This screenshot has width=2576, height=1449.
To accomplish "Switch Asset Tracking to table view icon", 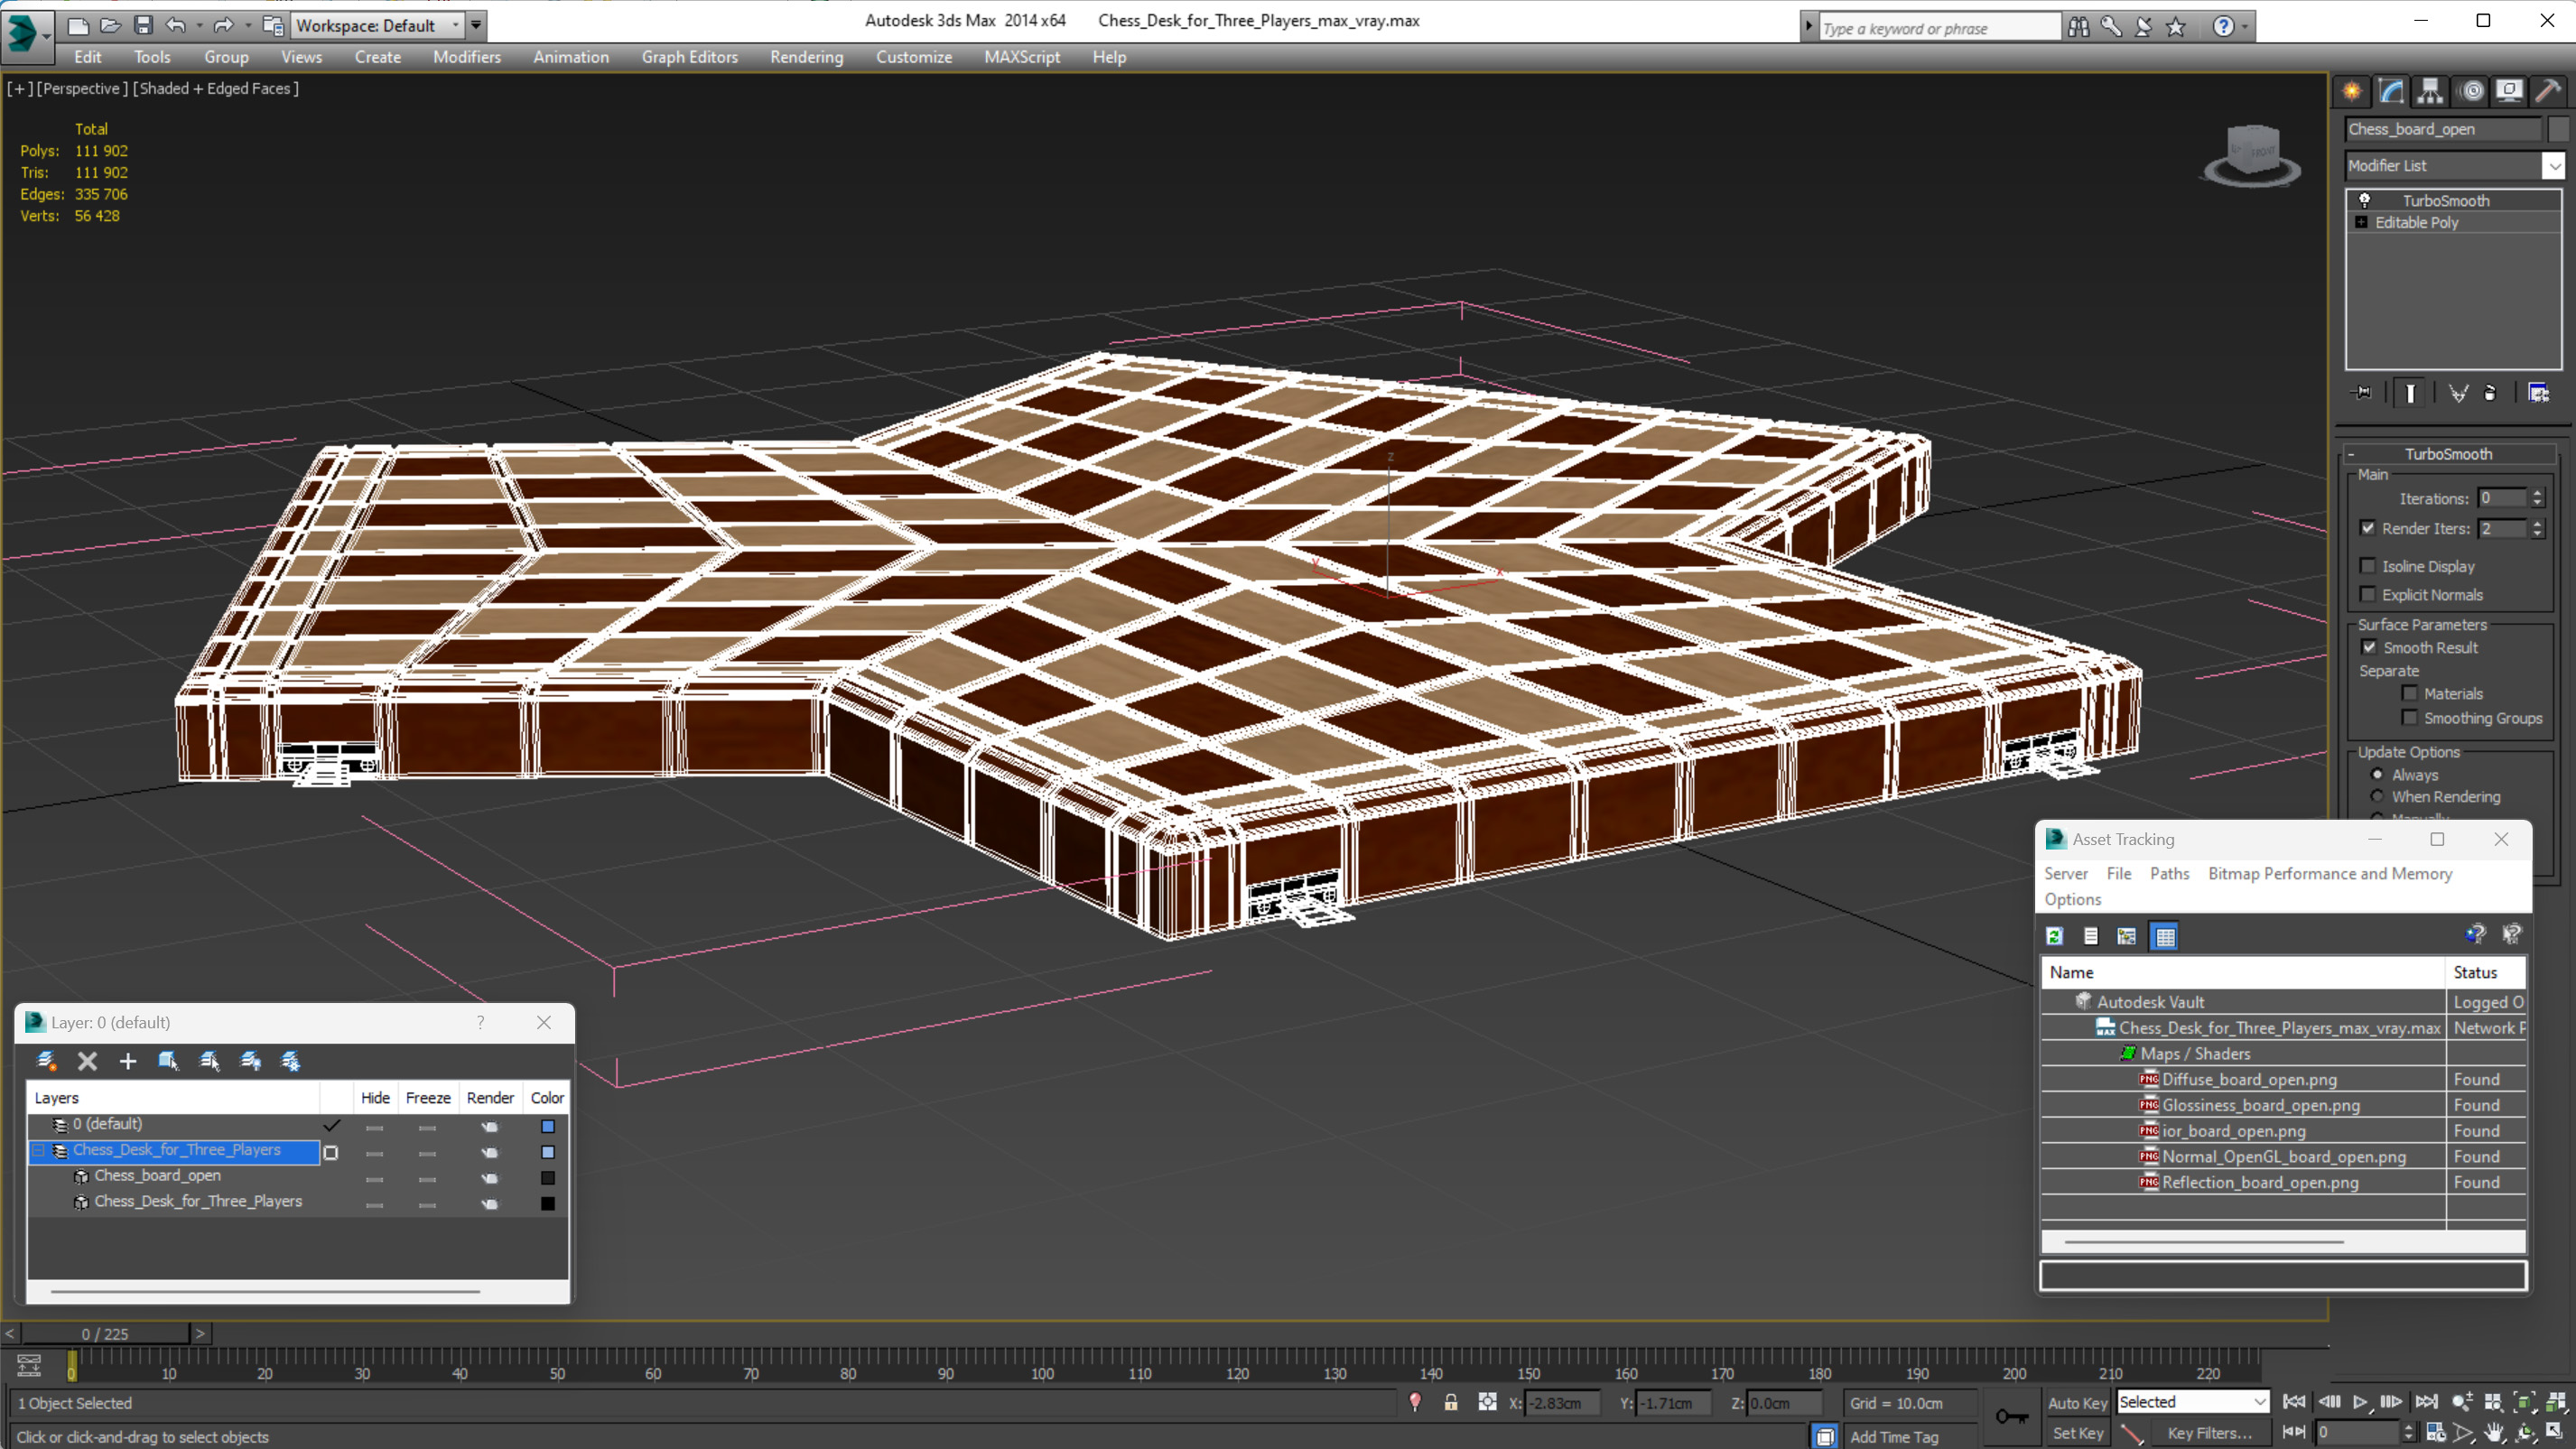I will tap(2165, 936).
